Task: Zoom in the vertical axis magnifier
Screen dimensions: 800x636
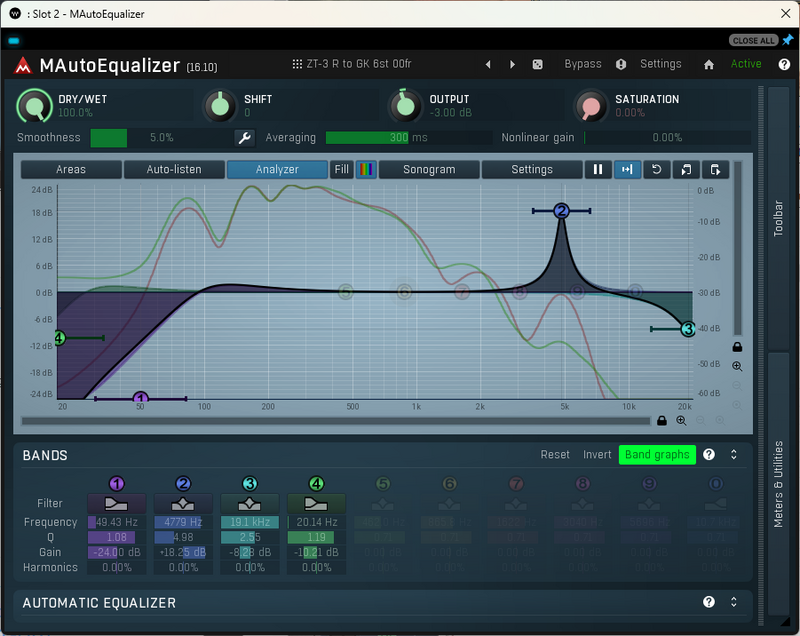Action: tap(737, 366)
